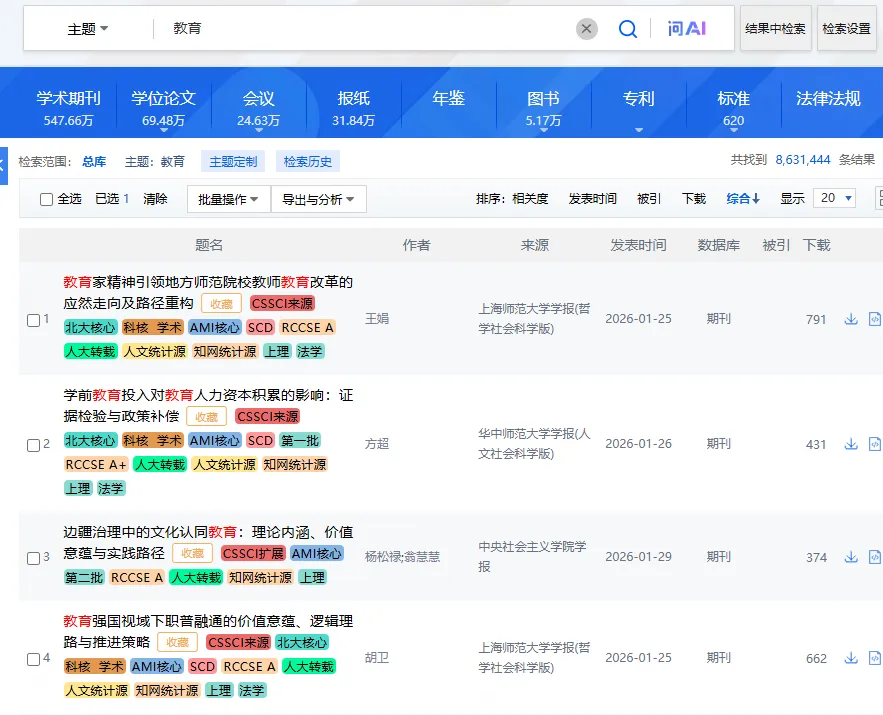The height and width of the screenshot is (715, 883).
Task: Open HTML reading for article 4 胡卫
Action: [x=875, y=658]
